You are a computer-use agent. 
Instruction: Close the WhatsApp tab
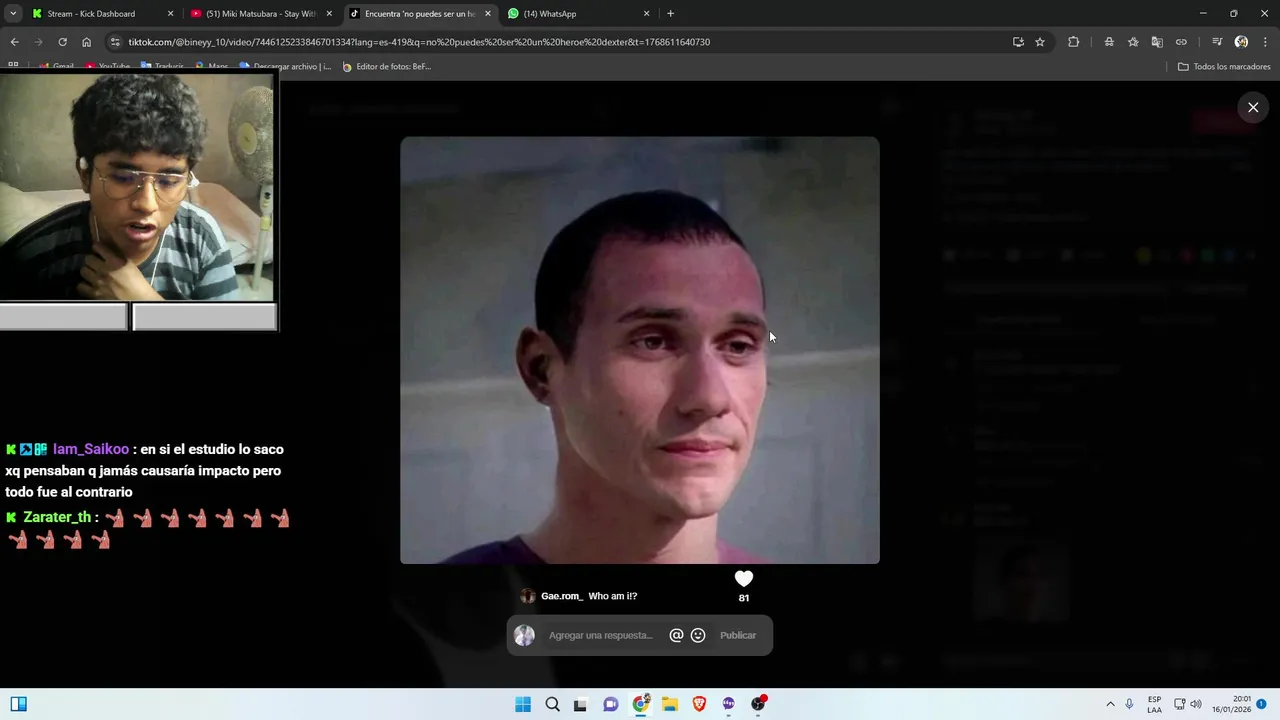pyautogui.click(x=646, y=14)
